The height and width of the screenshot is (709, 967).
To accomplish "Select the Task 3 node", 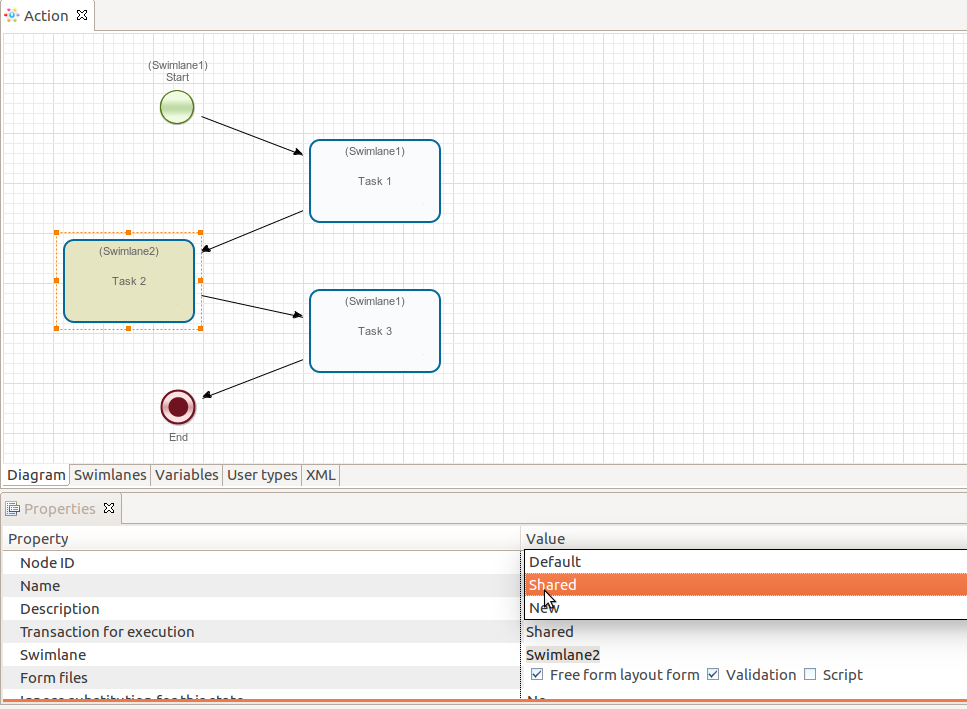I will 375,331.
